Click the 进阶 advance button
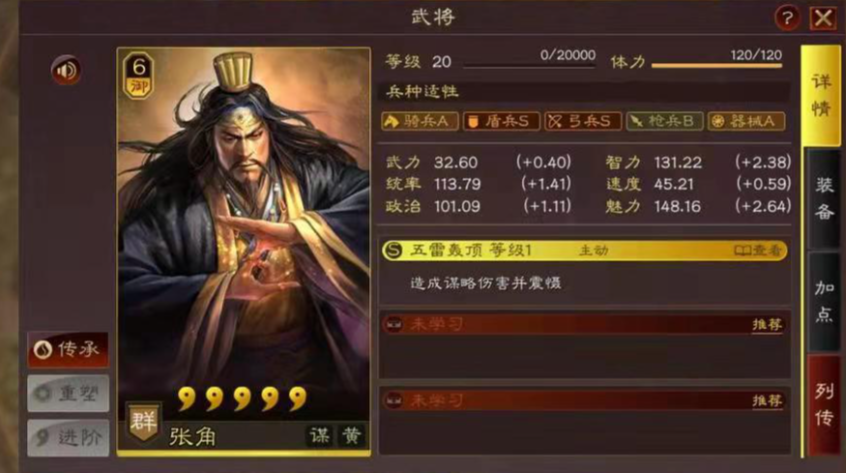Viewport: 846px width, 473px height. pyautogui.click(x=68, y=437)
